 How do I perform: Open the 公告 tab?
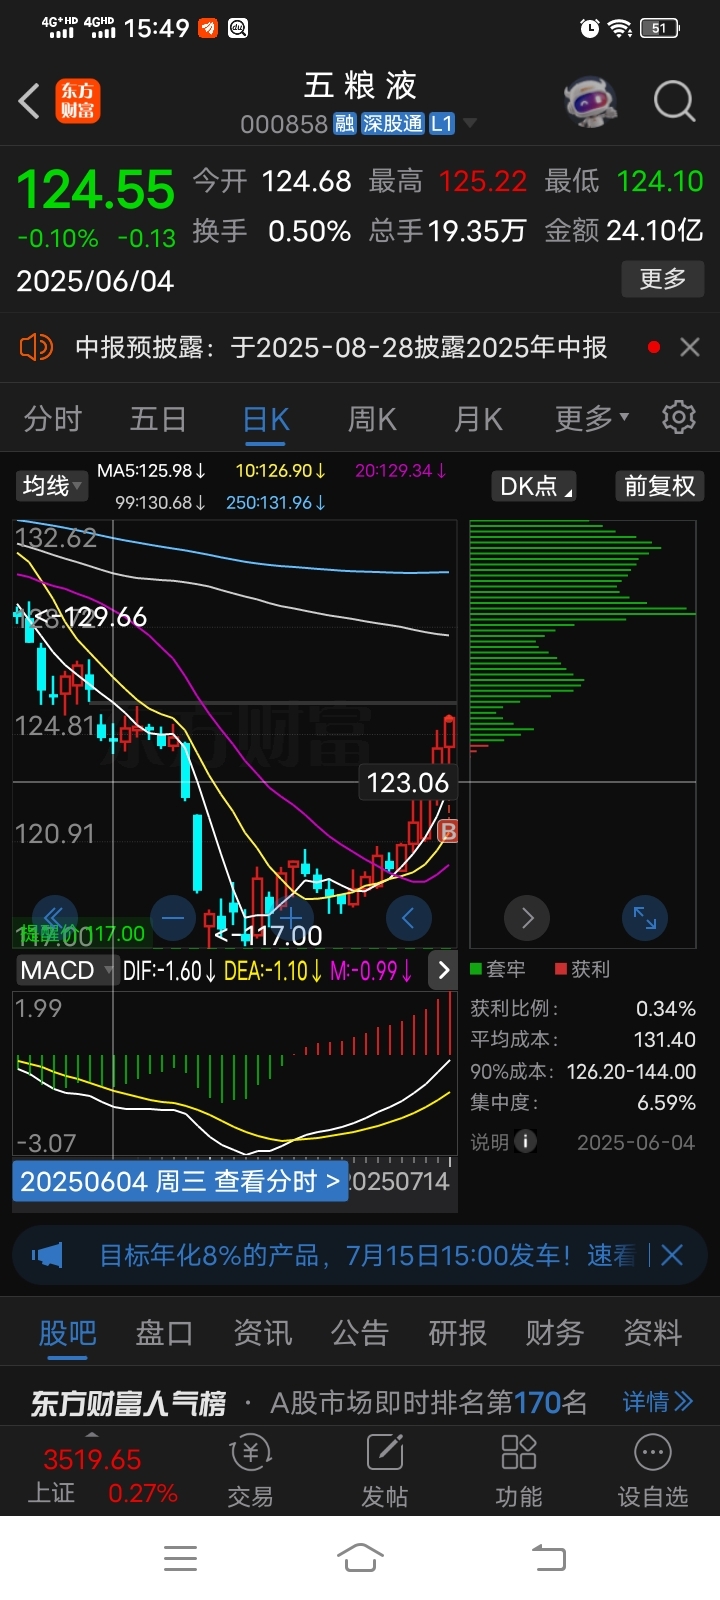coord(359,1333)
